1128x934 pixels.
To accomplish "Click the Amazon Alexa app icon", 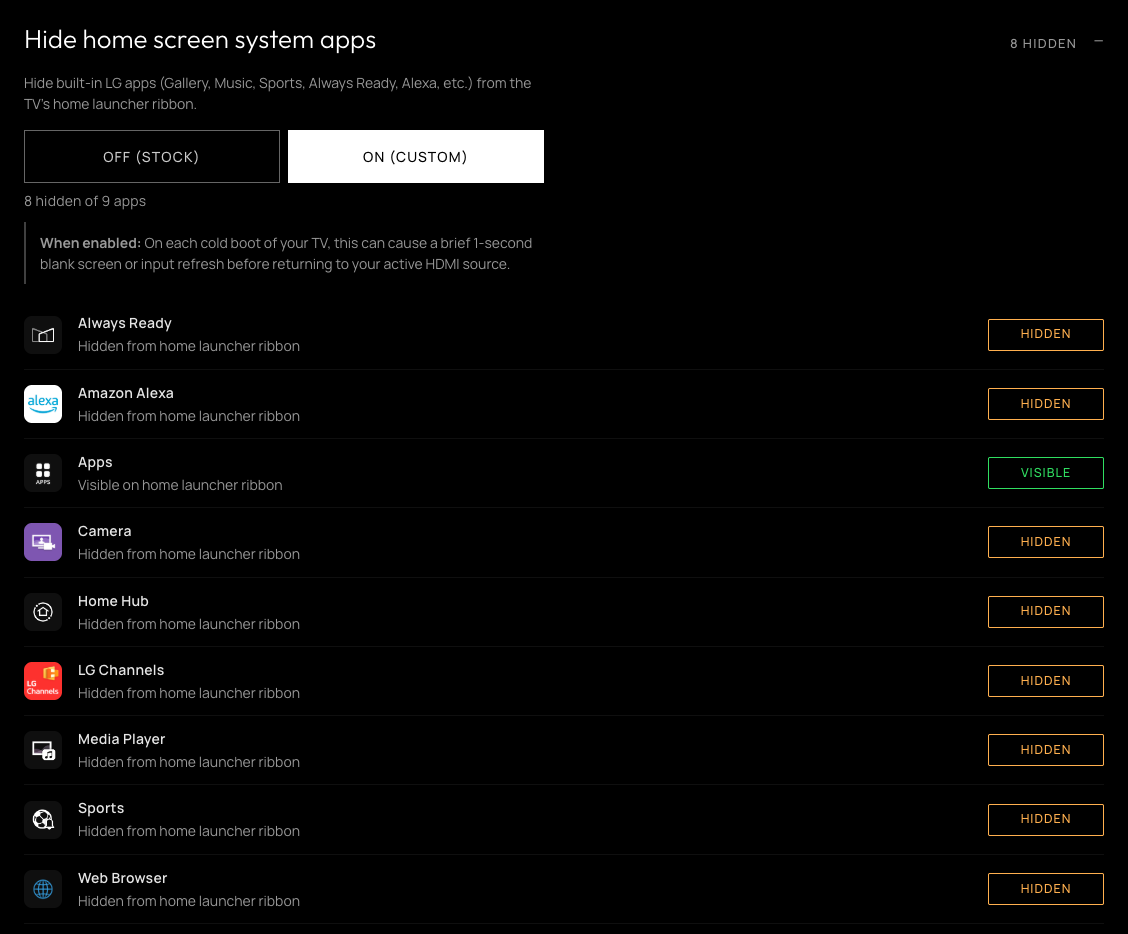I will coord(43,404).
